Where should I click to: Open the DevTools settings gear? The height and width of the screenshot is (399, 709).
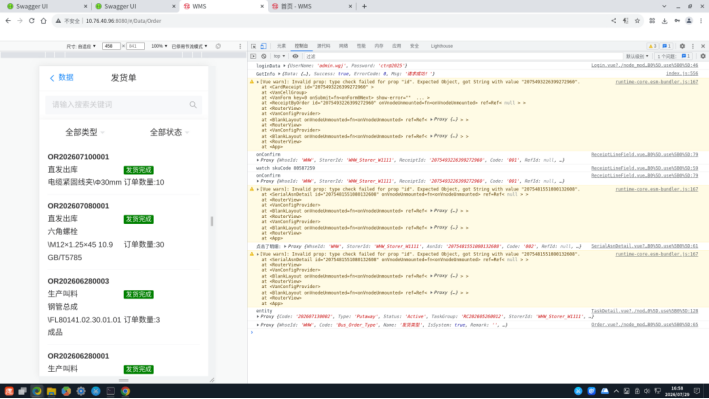click(x=682, y=46)
